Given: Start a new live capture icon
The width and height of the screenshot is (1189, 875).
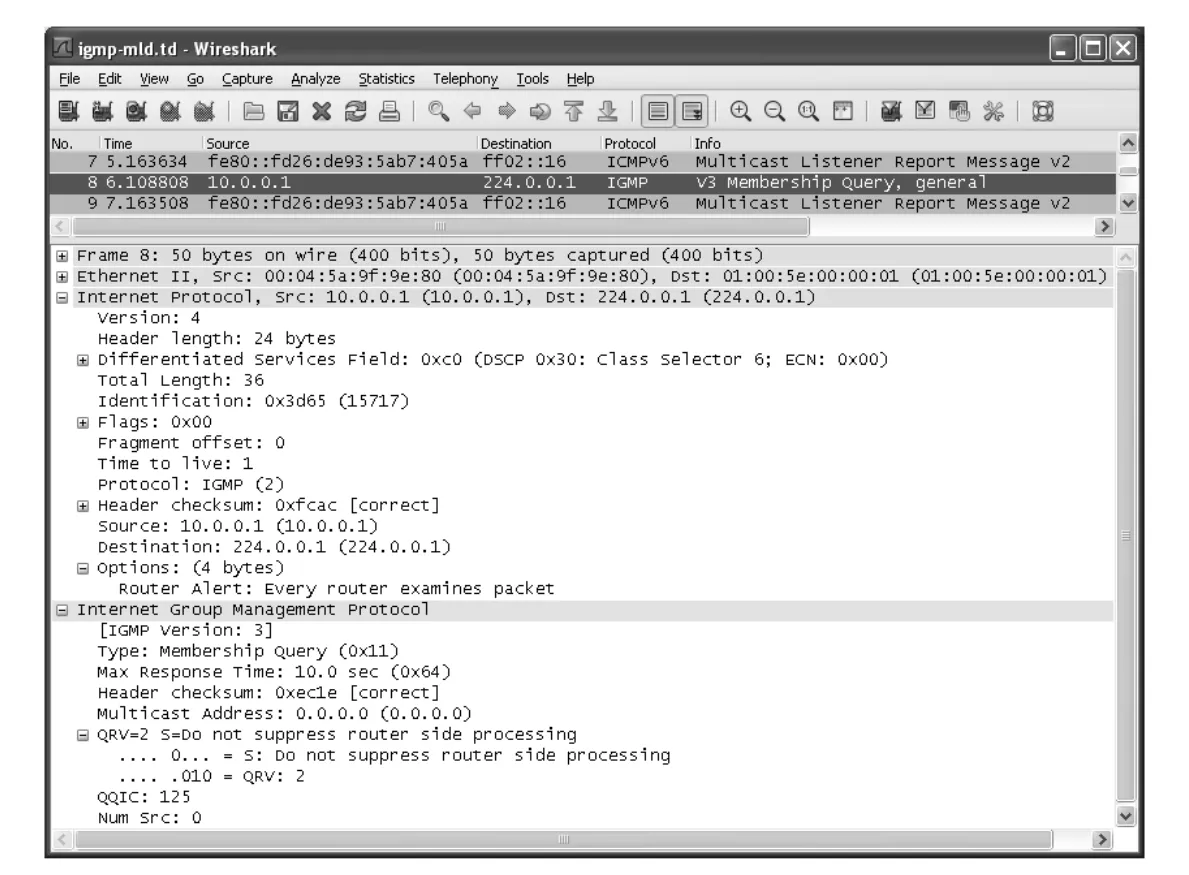Looking at the screenshot, I should click(x=136, y=111).
